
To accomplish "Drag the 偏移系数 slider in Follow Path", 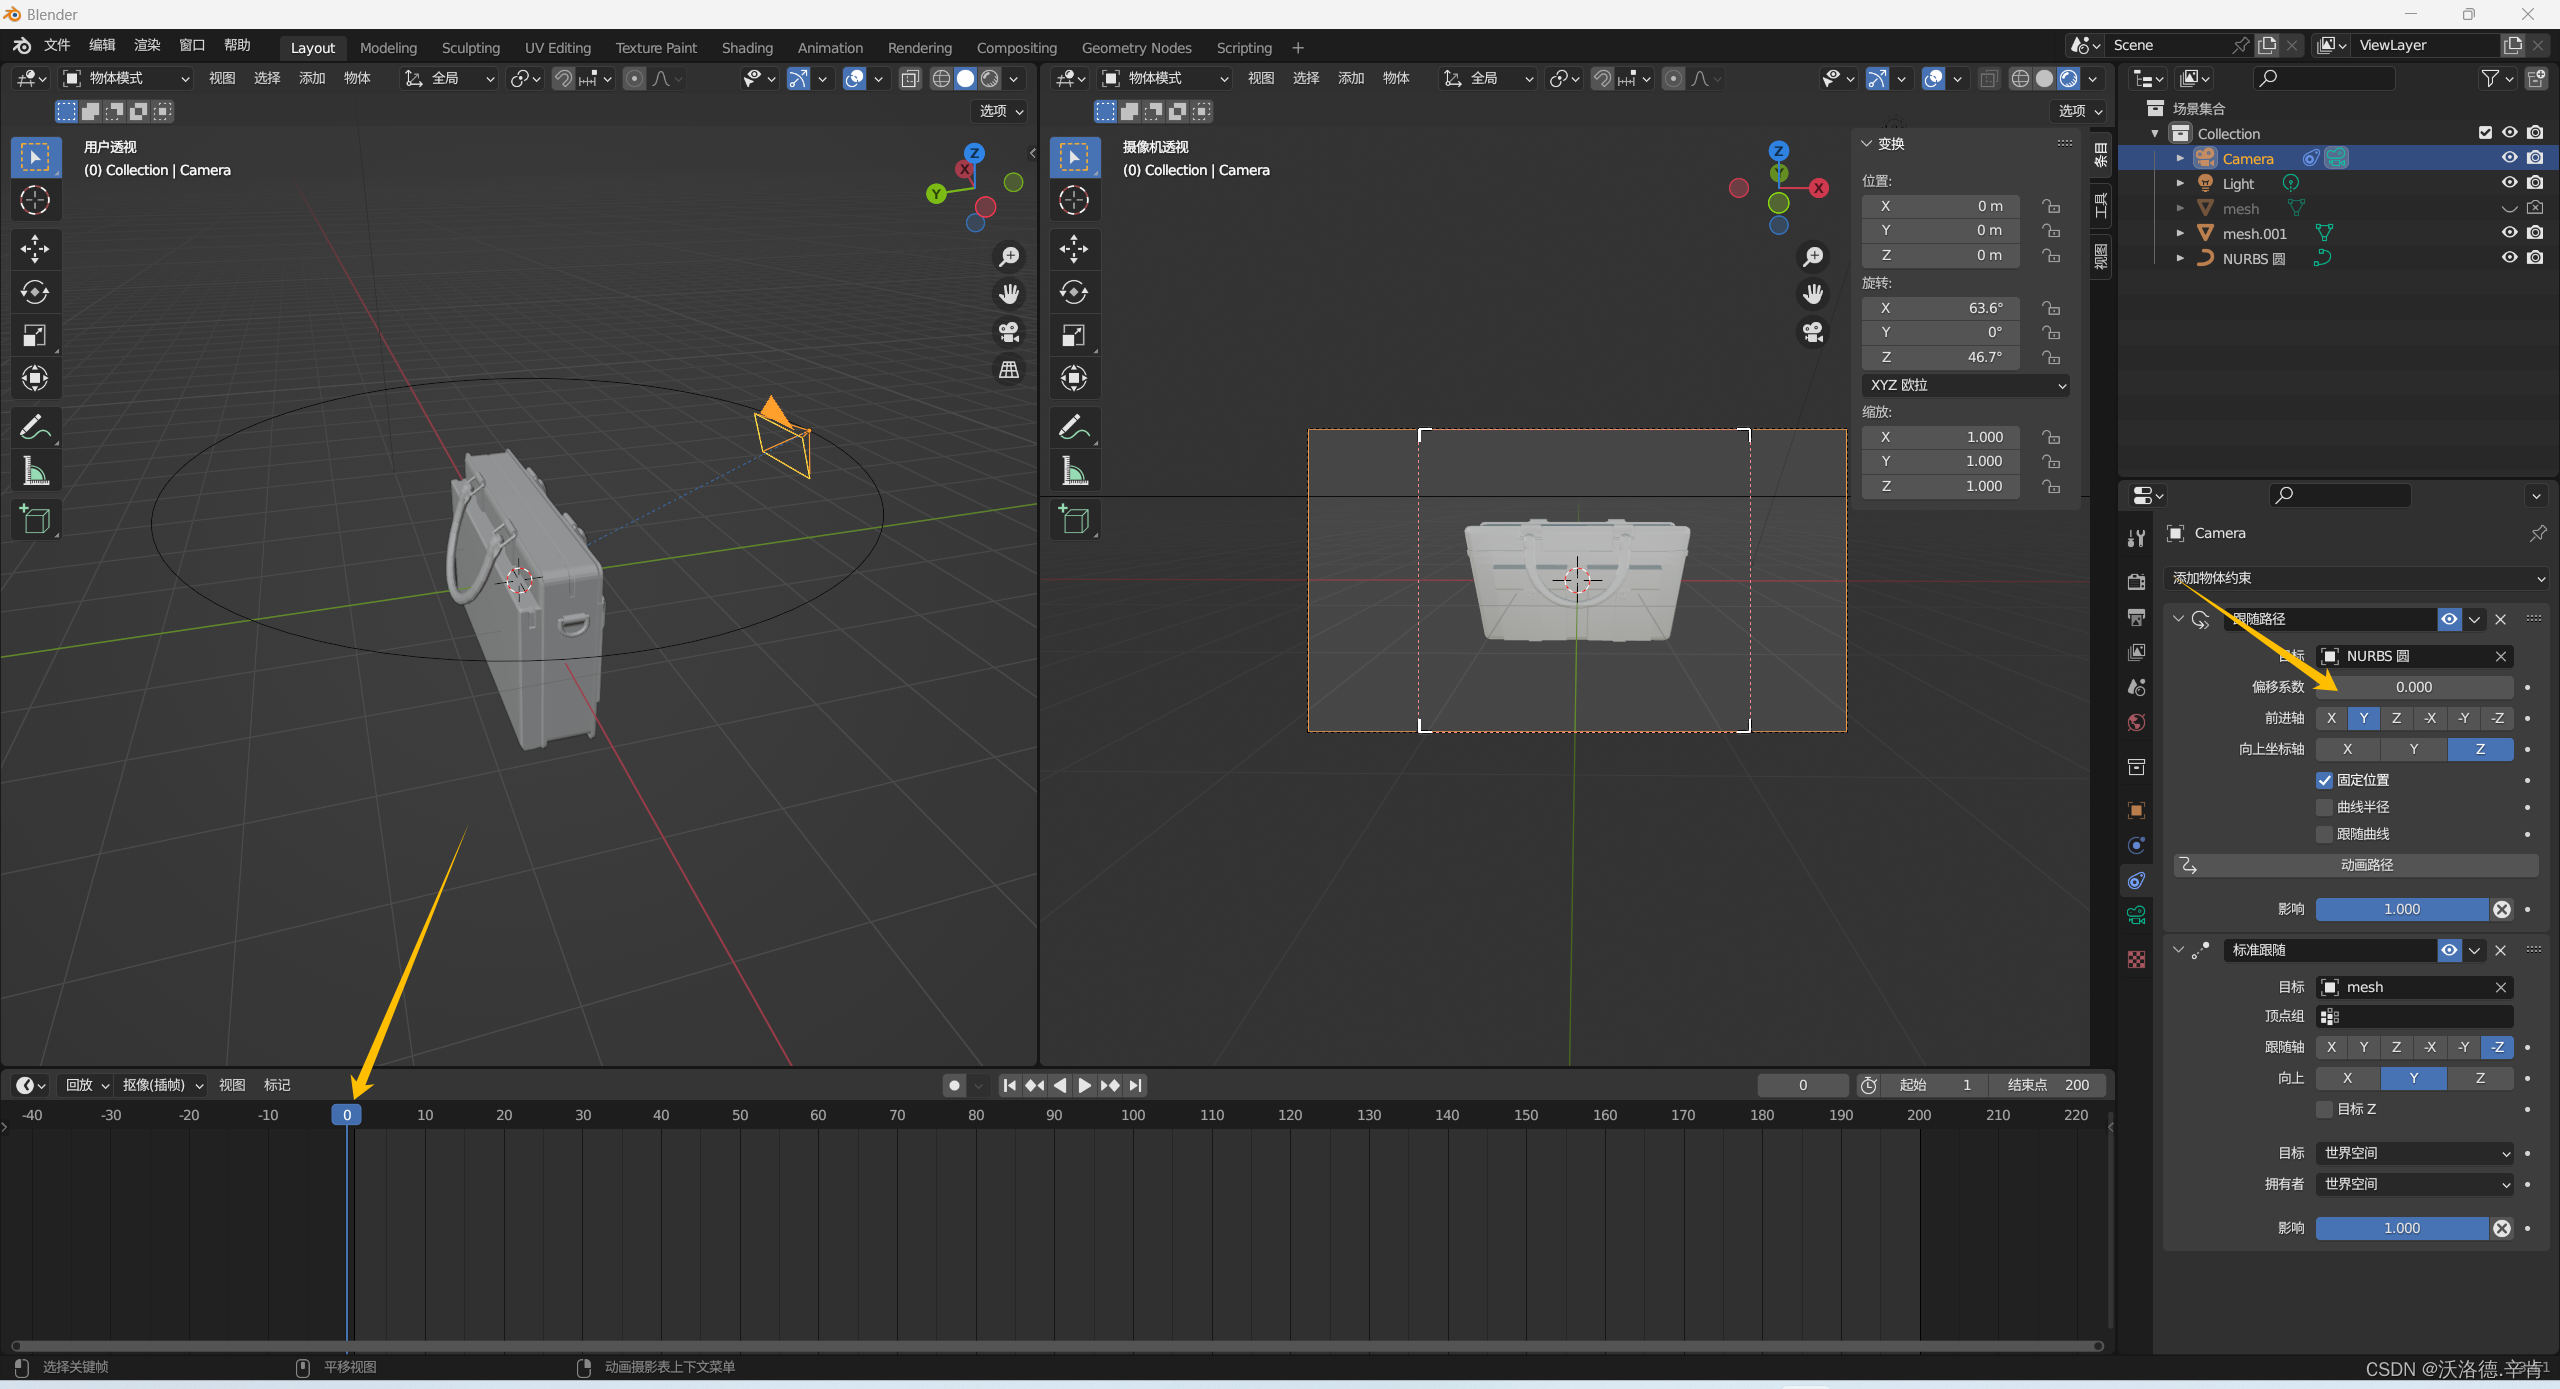I will pos(2415,686).
